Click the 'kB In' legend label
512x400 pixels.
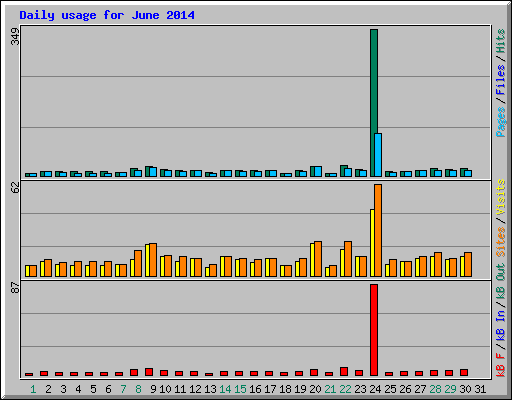click(500, 325)
